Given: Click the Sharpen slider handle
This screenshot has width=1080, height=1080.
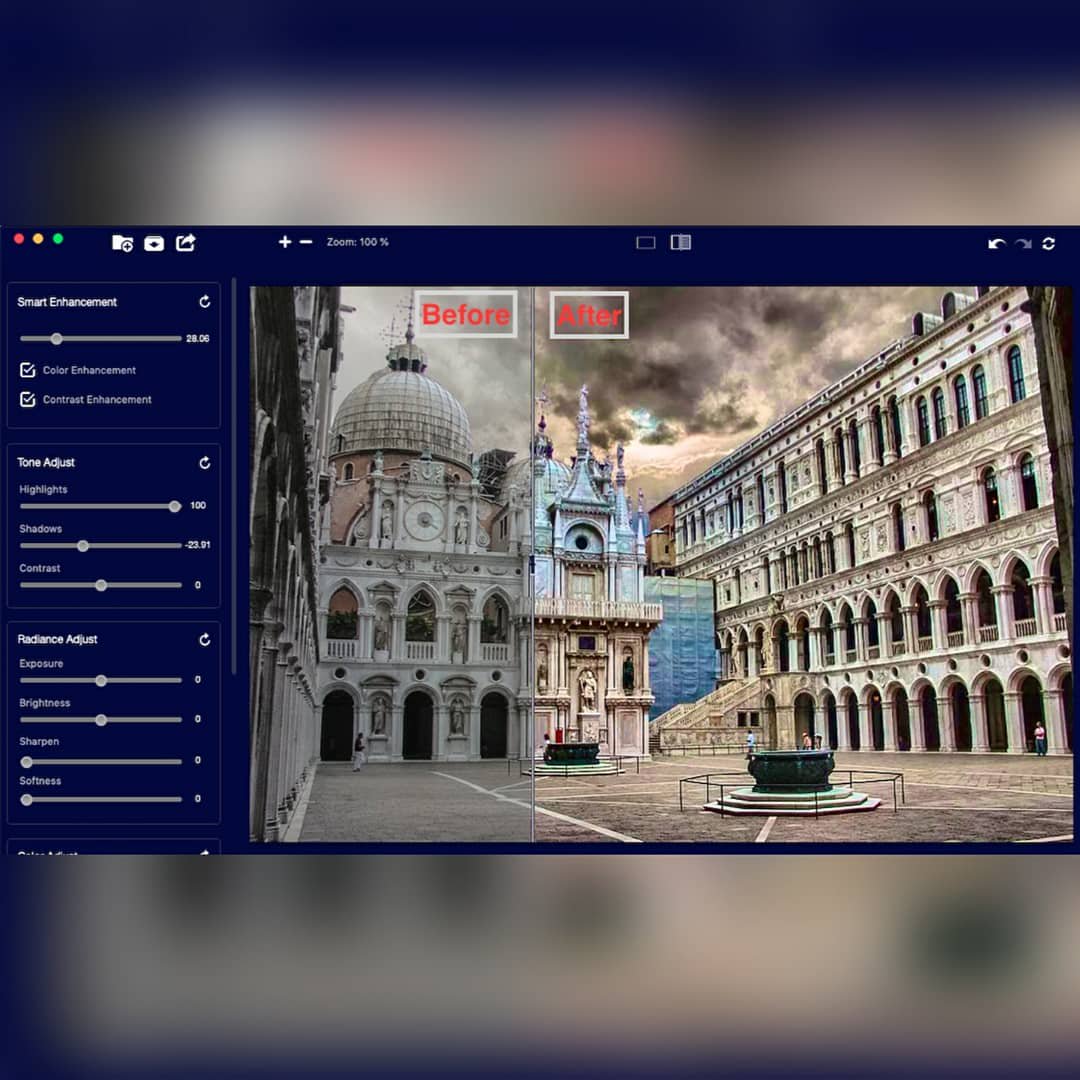Looking at the screenshot, I should (x=26, y=762).
